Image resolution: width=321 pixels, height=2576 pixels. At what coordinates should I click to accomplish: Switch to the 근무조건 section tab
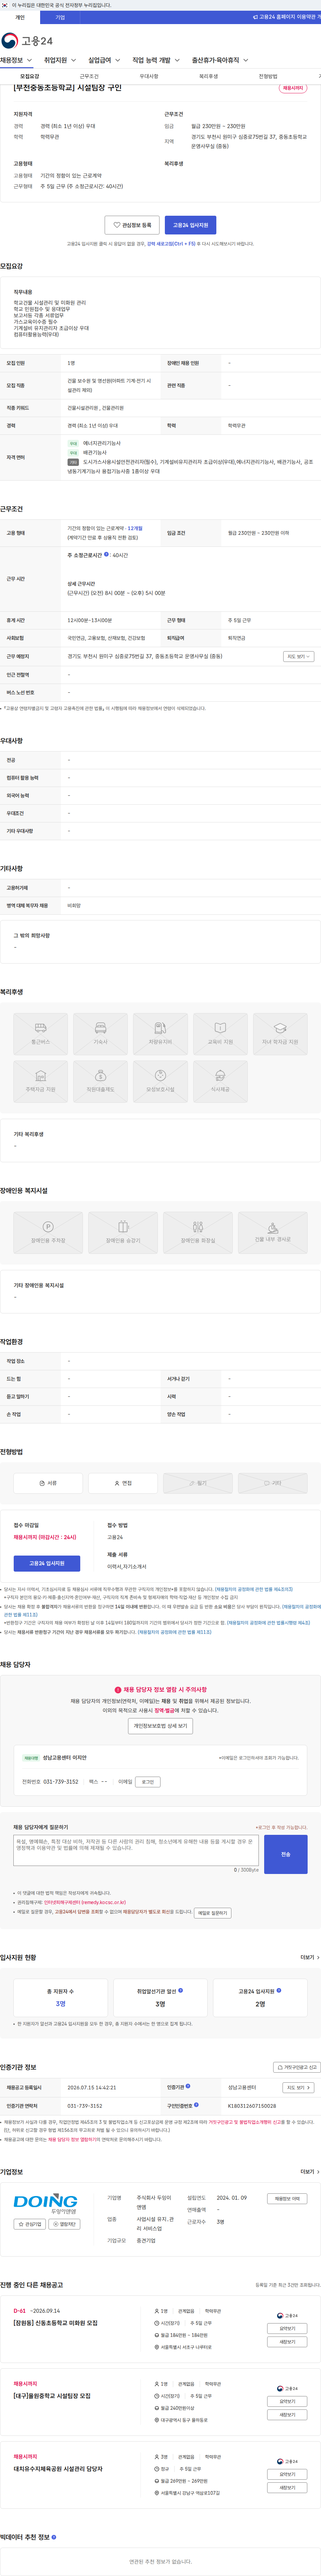(x=89, y=76)
